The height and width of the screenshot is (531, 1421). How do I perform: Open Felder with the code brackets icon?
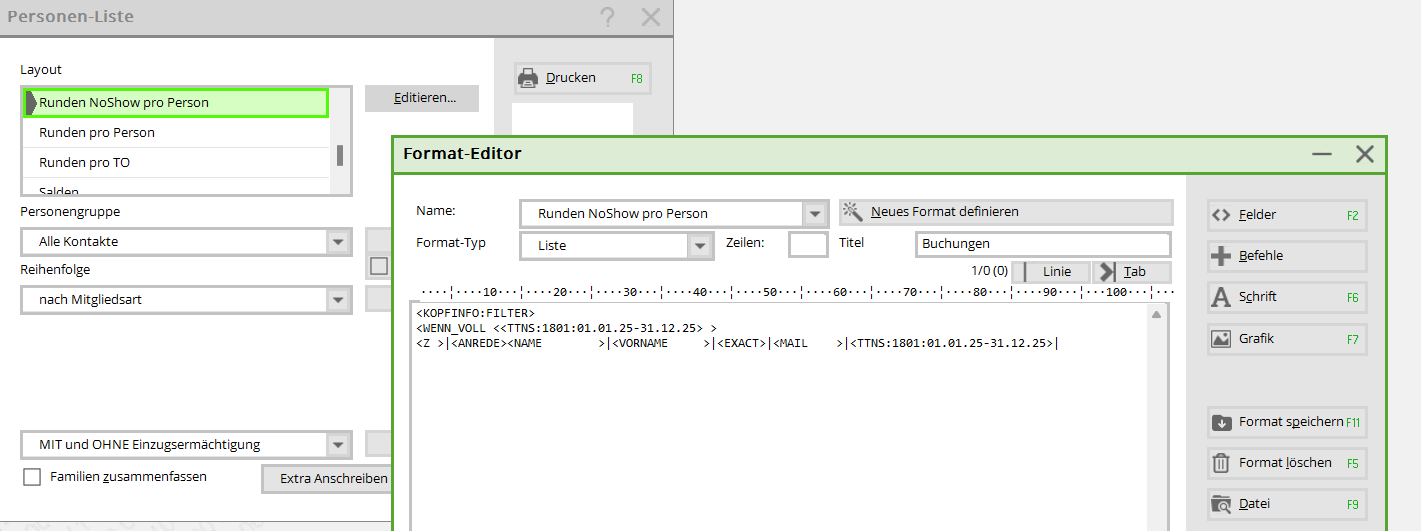[x=1221, y=215]
